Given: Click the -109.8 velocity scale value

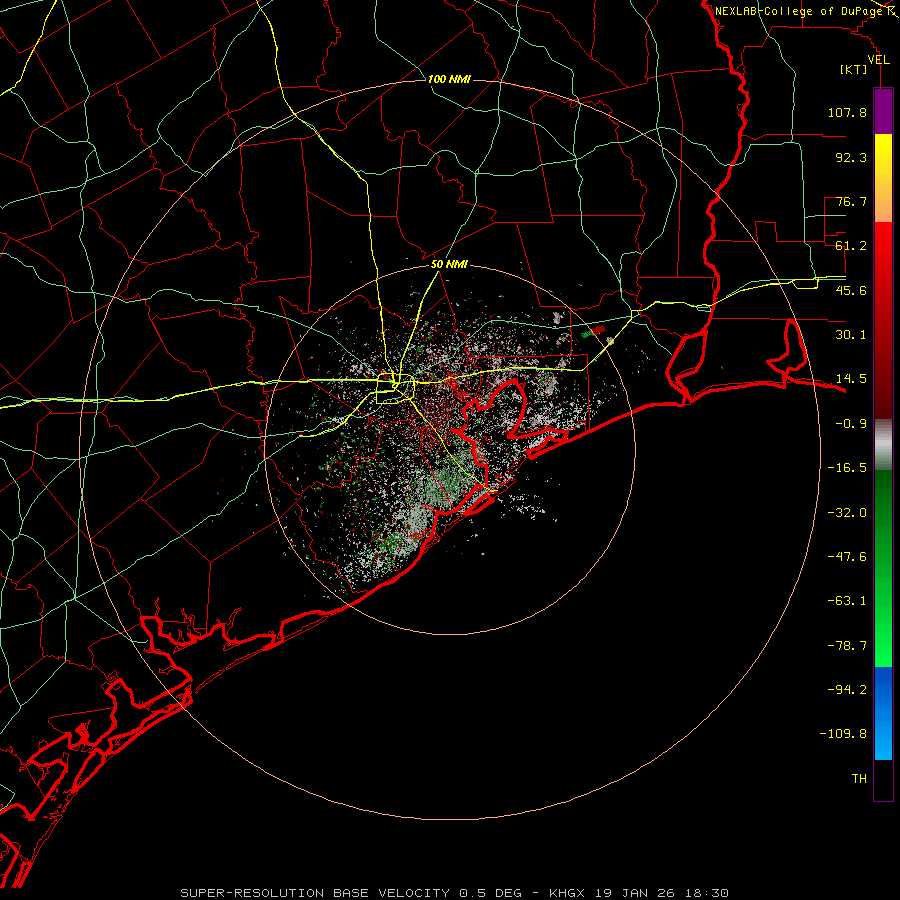Looking at the screenshot, I should tap(843, 734).
